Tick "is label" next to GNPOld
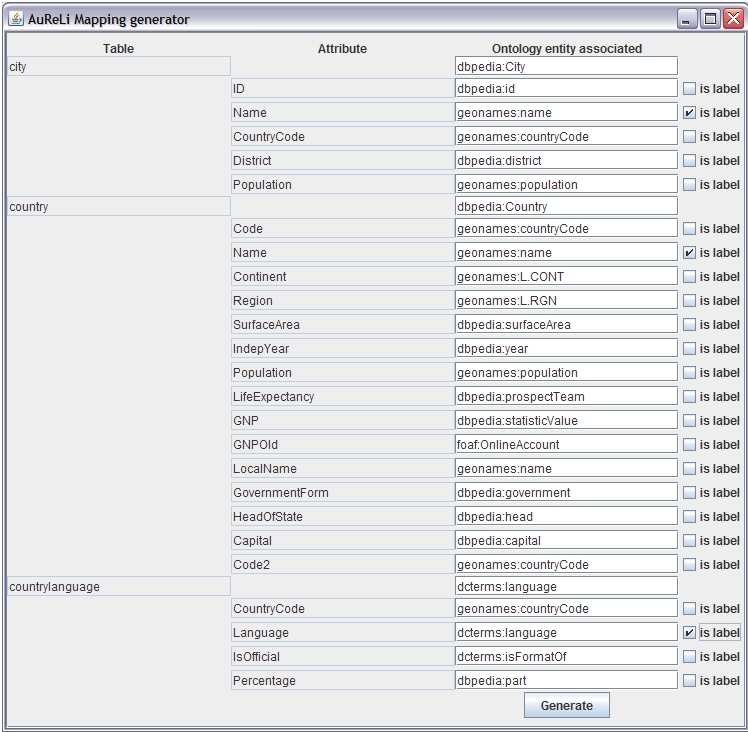The height and width of the screenshot is (732, 748). click(689, 445)
